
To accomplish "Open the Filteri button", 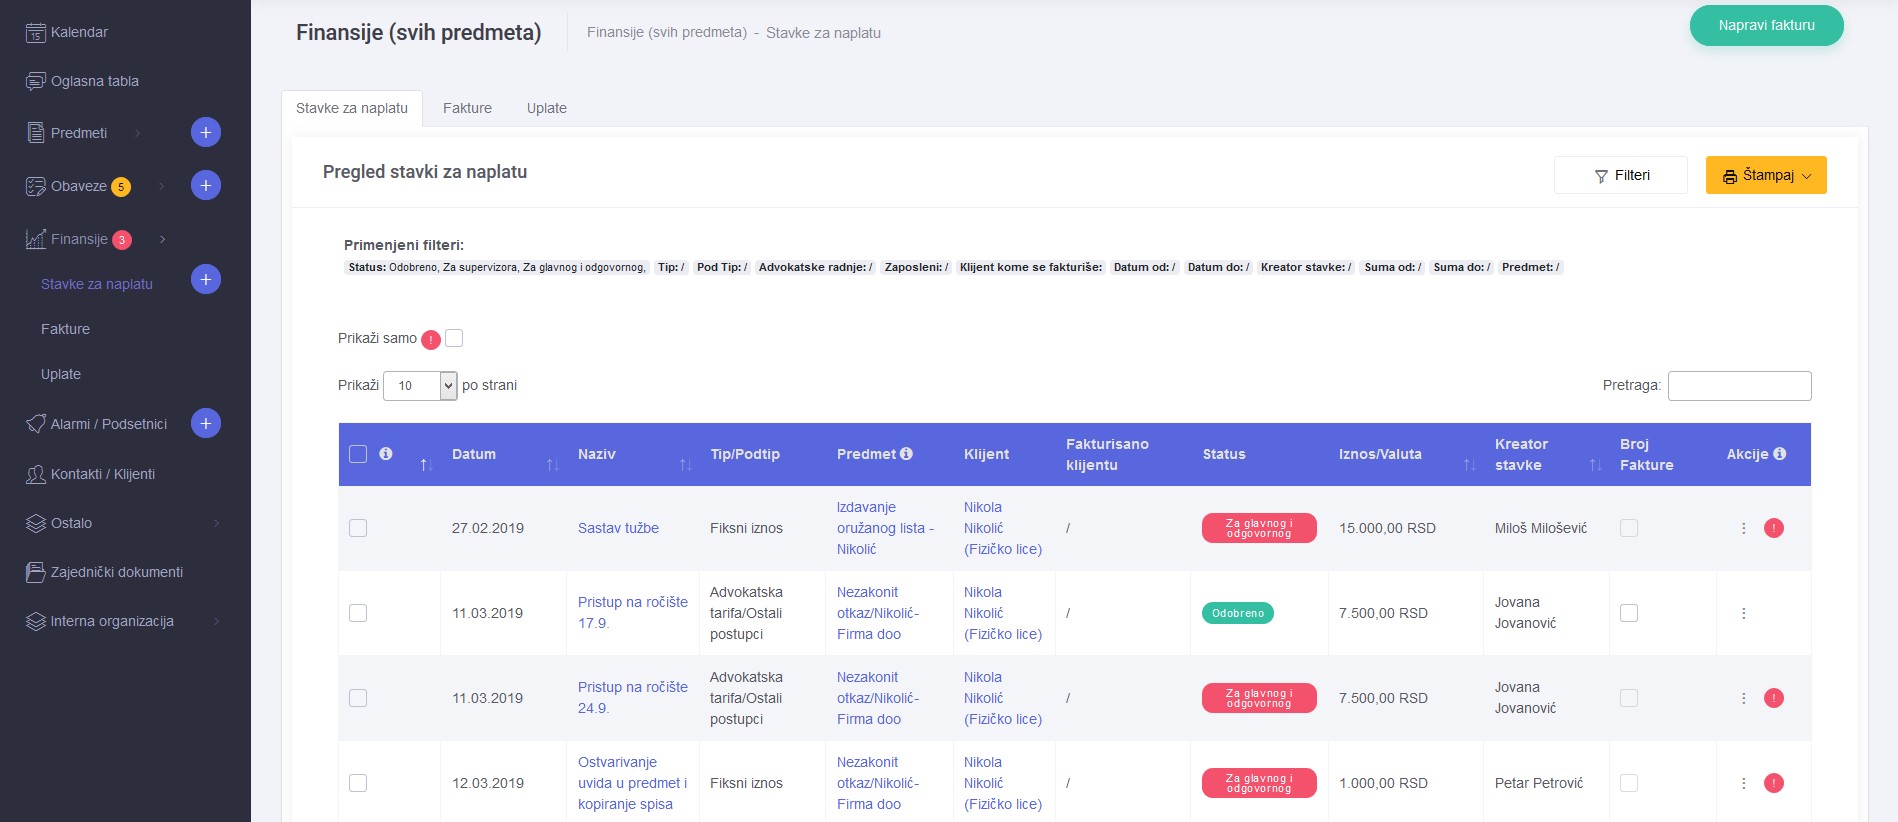I will (1620, 175).
